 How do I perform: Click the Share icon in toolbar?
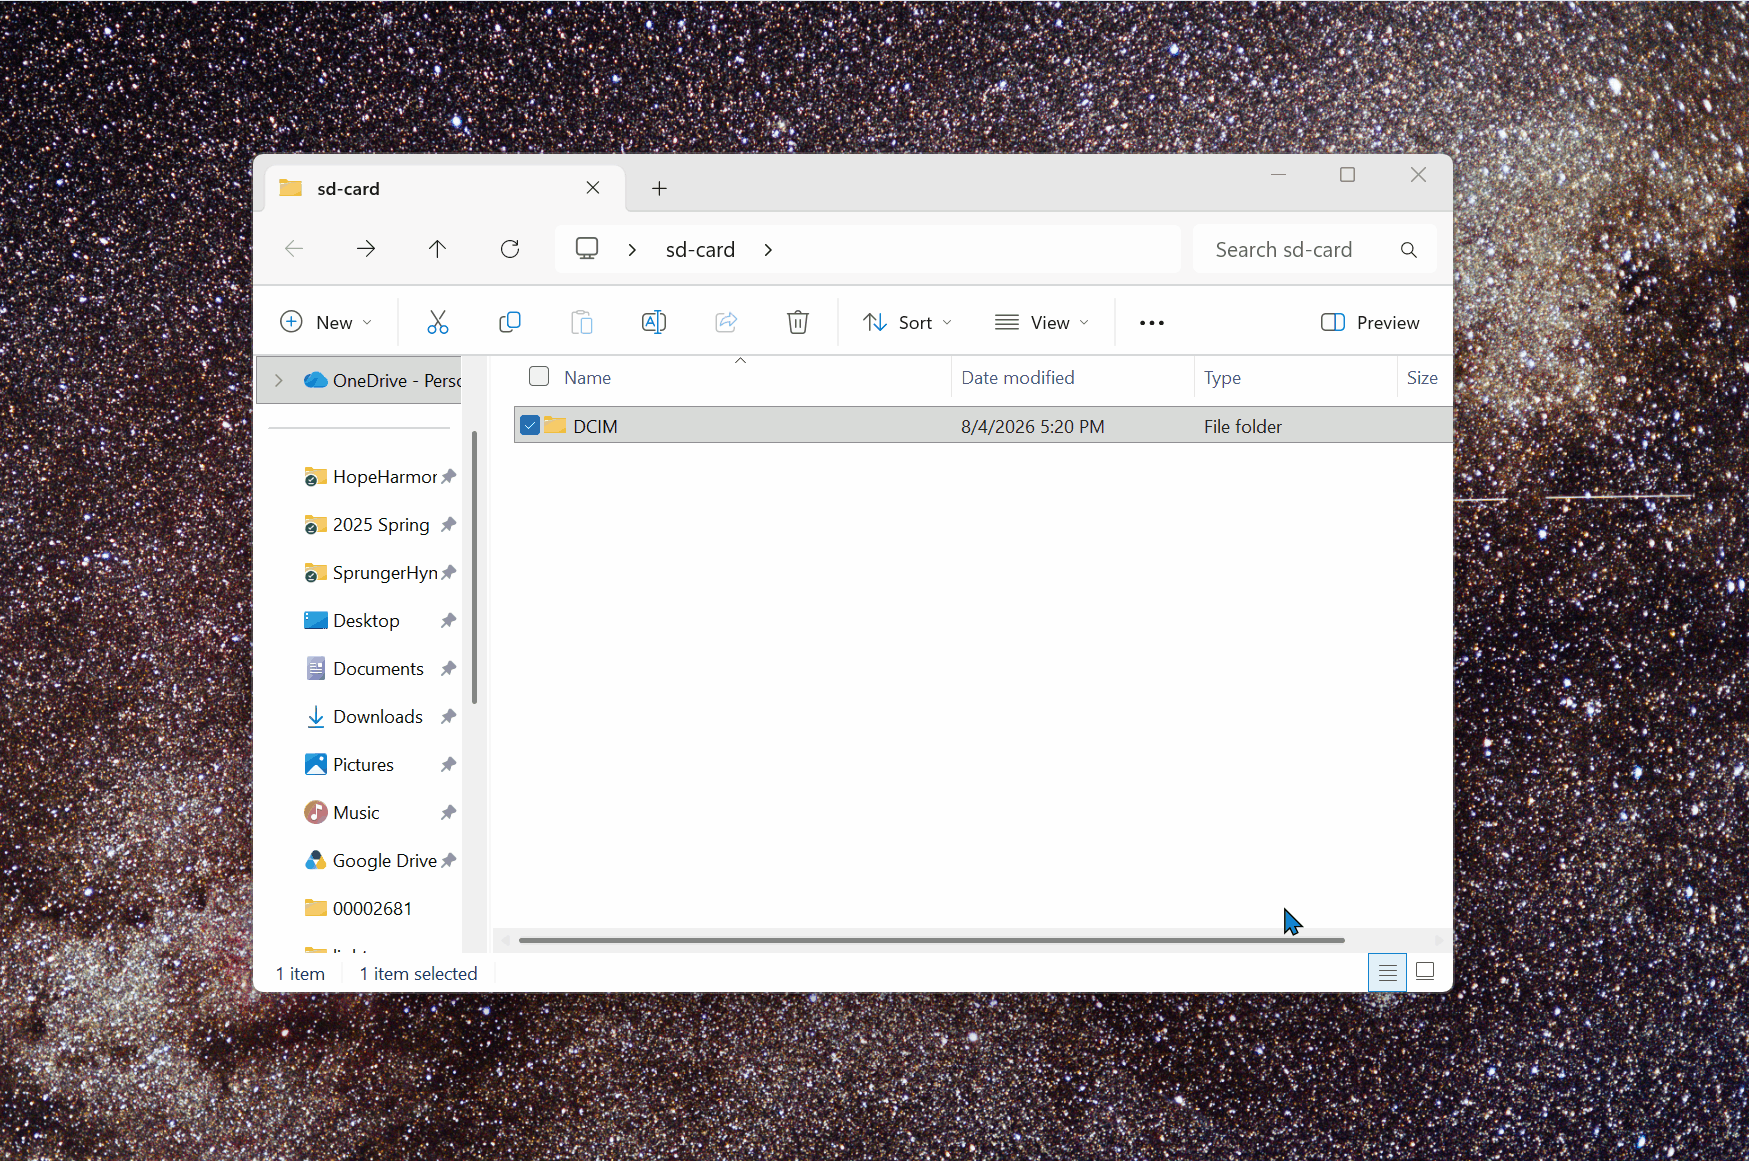(726, 322)
